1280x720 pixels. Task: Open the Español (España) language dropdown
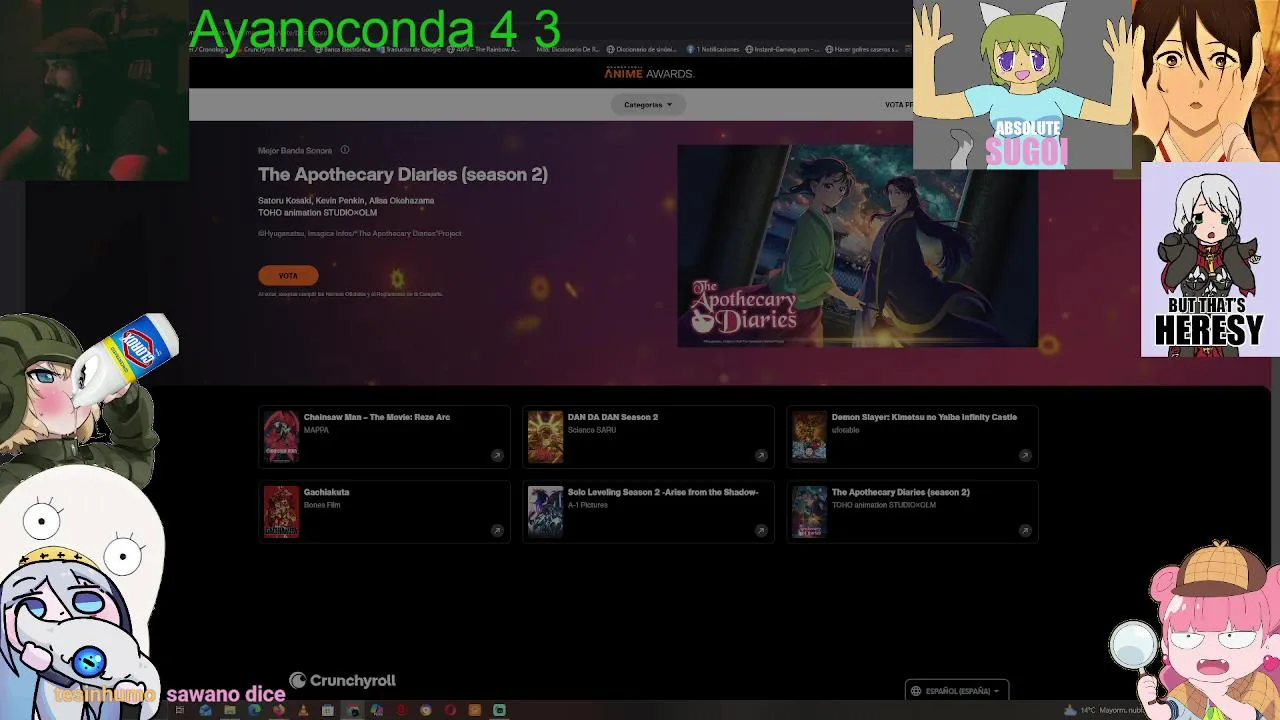point(956,690)
